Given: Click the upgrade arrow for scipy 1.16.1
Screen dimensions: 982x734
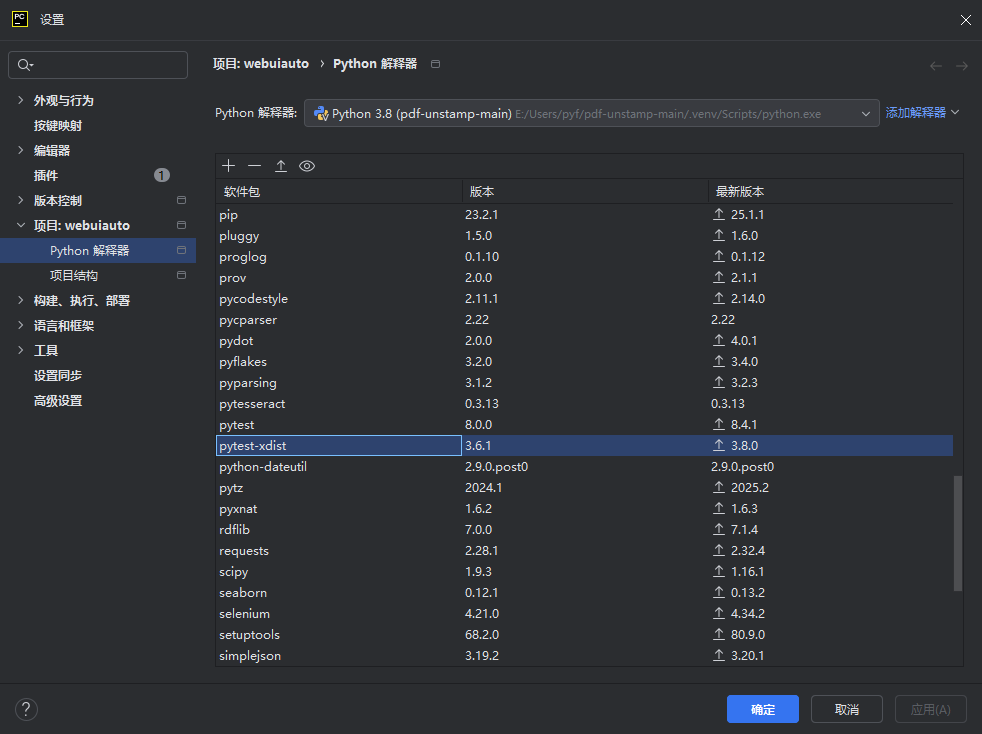Looking at the screenshot, I should click(718, 572).
